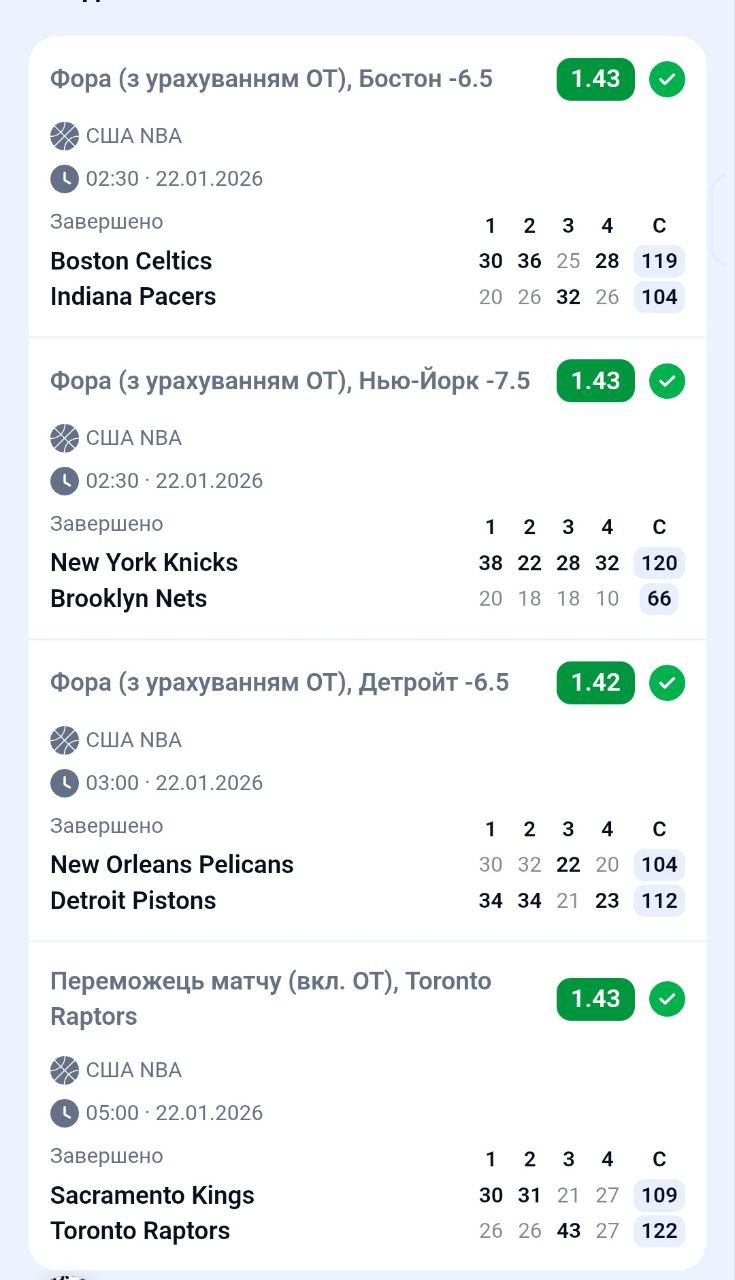Image resolution: width=735 pixels, height=1280 pixels.
Task: Click clock icon in Kings–Raptors bet
Action: pos(64,1113)
